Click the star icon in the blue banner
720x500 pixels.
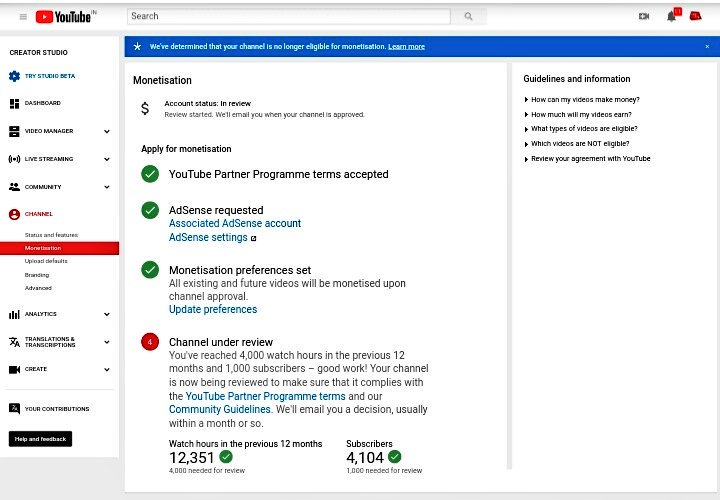[137, 46]
